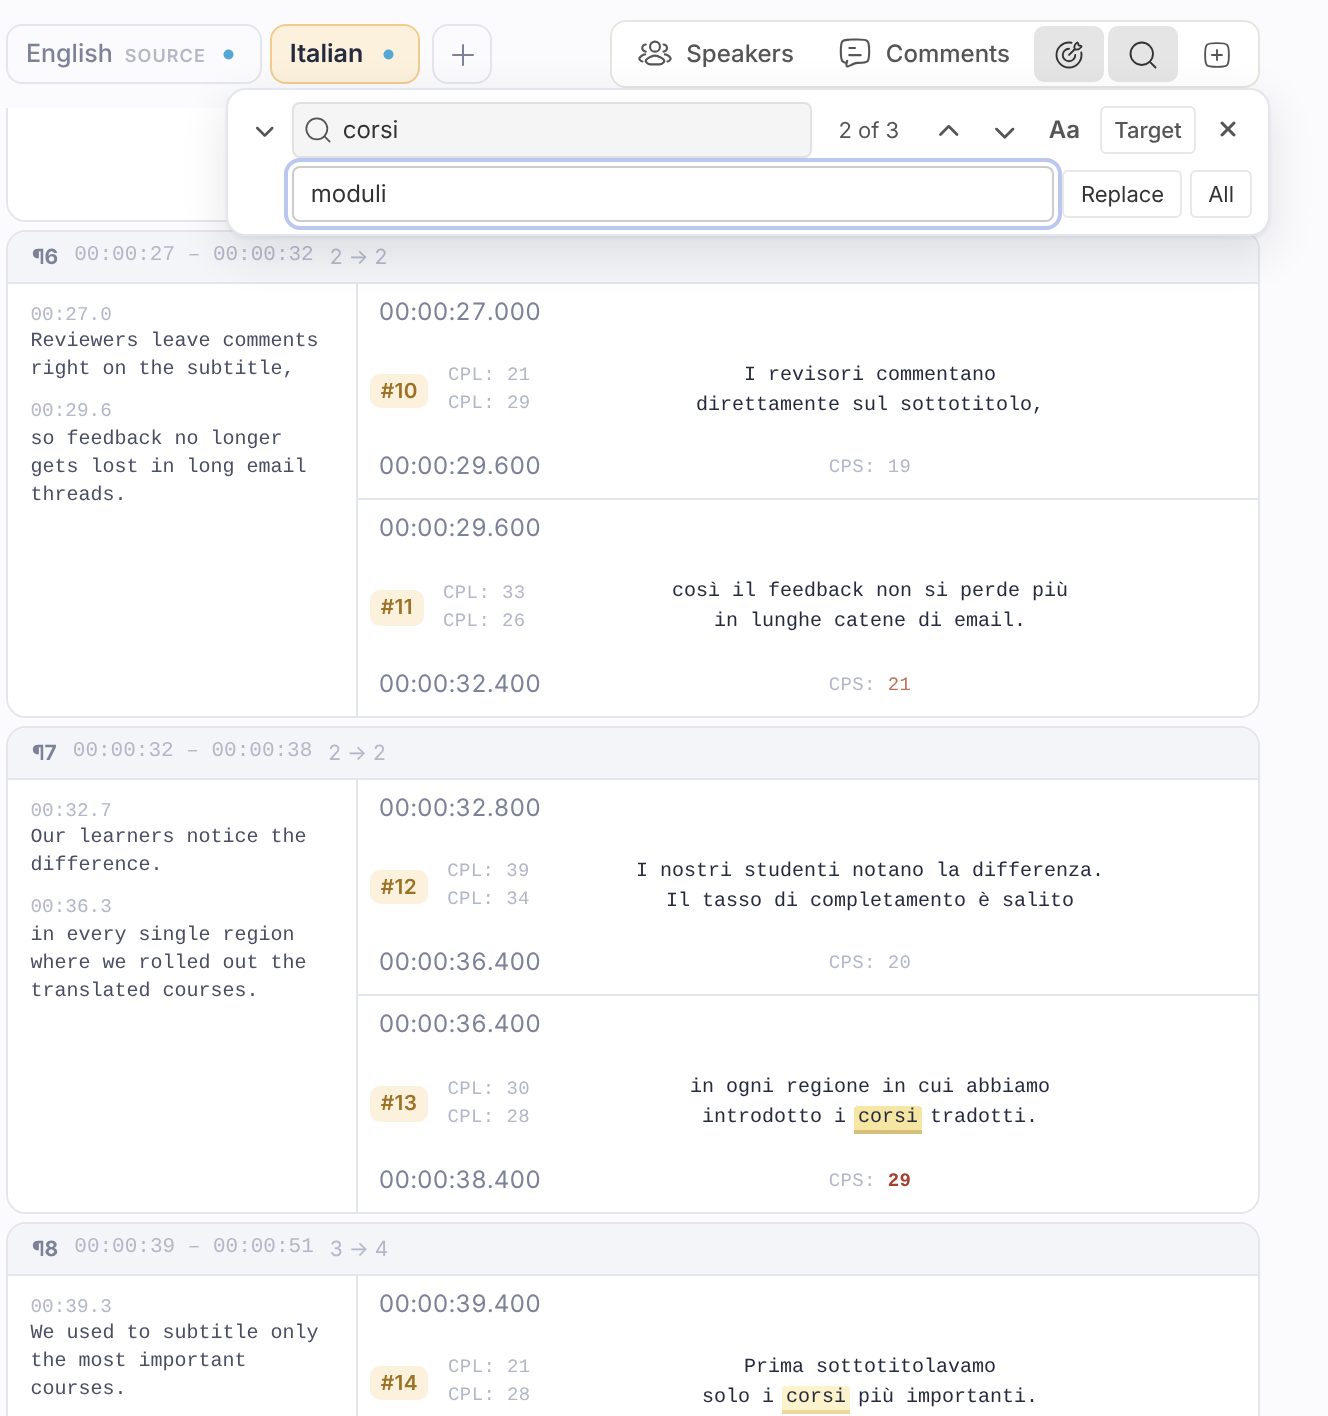Click highlighted 'corsi' in subtitle #13
The width and height of the screenshot is (1328, 1416).
pyautogui.click(x=888, y=1116)
